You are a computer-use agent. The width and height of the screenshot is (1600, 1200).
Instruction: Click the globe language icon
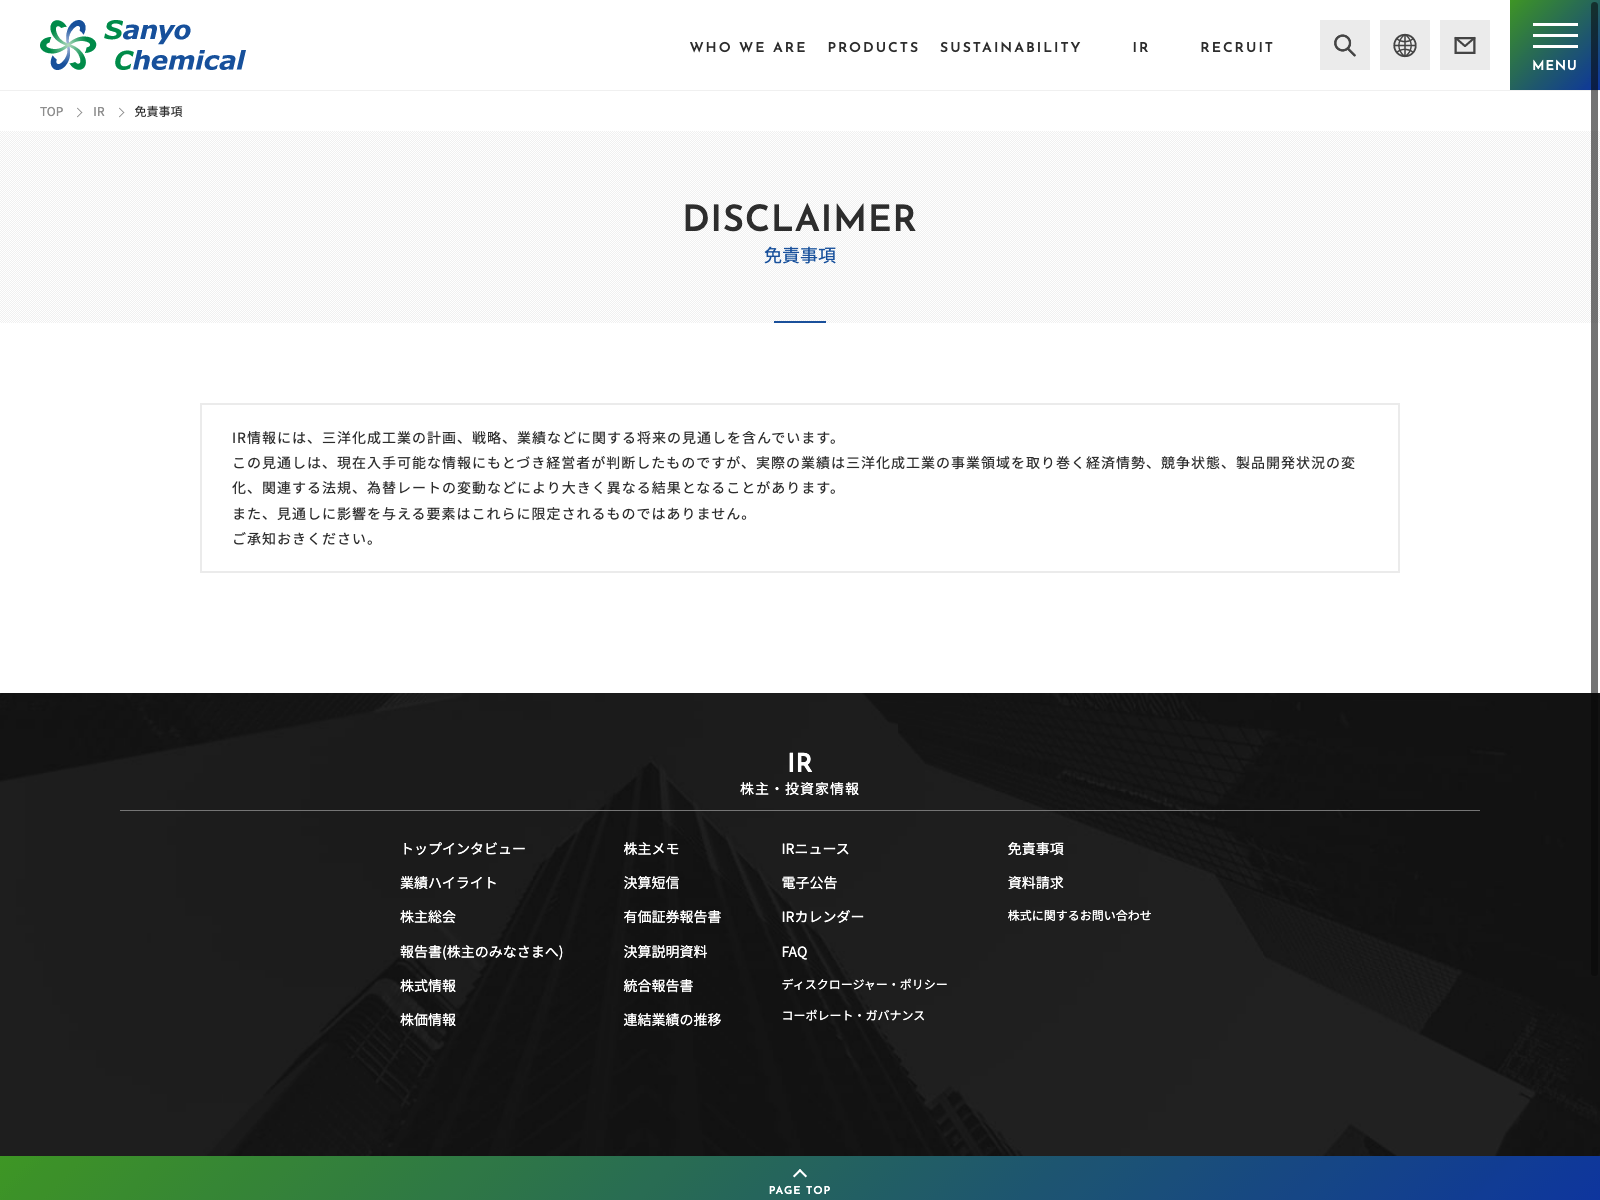1404,45
